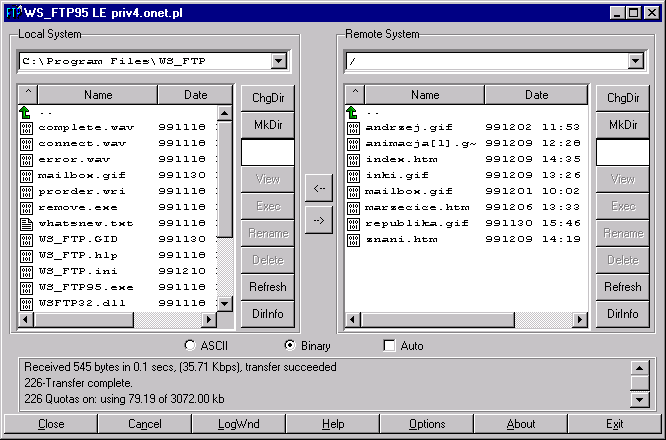Enable the Auto transfer mode checkbox

pos(390,346)
